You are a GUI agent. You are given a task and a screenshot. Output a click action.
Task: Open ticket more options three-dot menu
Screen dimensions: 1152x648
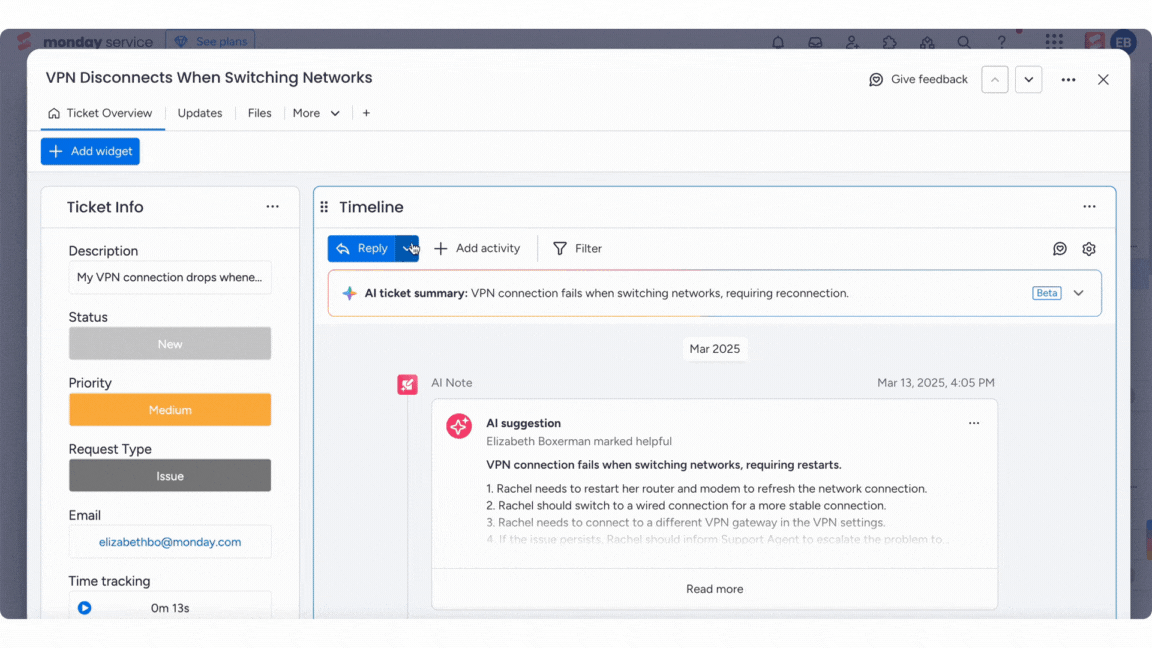(x=1068, y=79)
